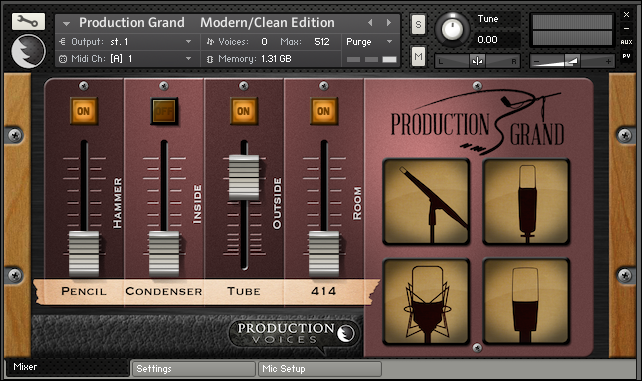This screenshot has height=381, width=642.
Task: Select the tube microphone with shockmount tile
Action: coord(426,302)
